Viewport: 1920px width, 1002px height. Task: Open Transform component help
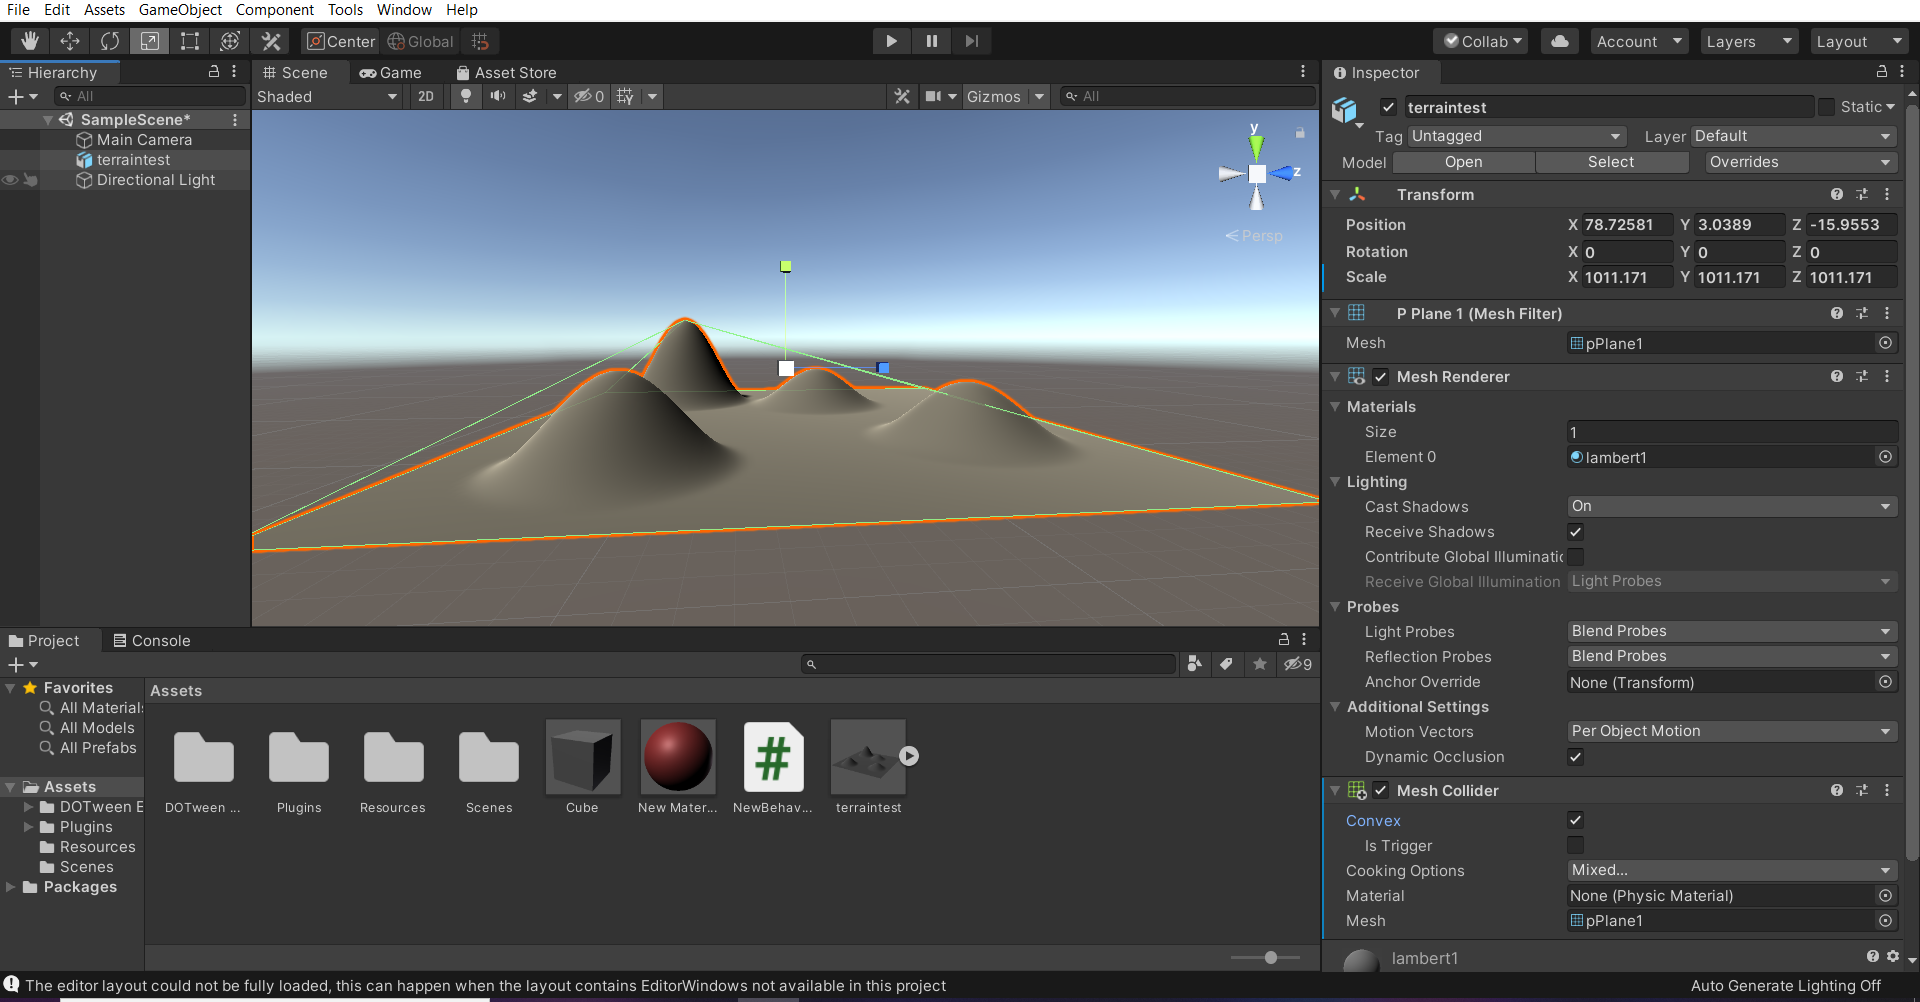click(1837, 194)
